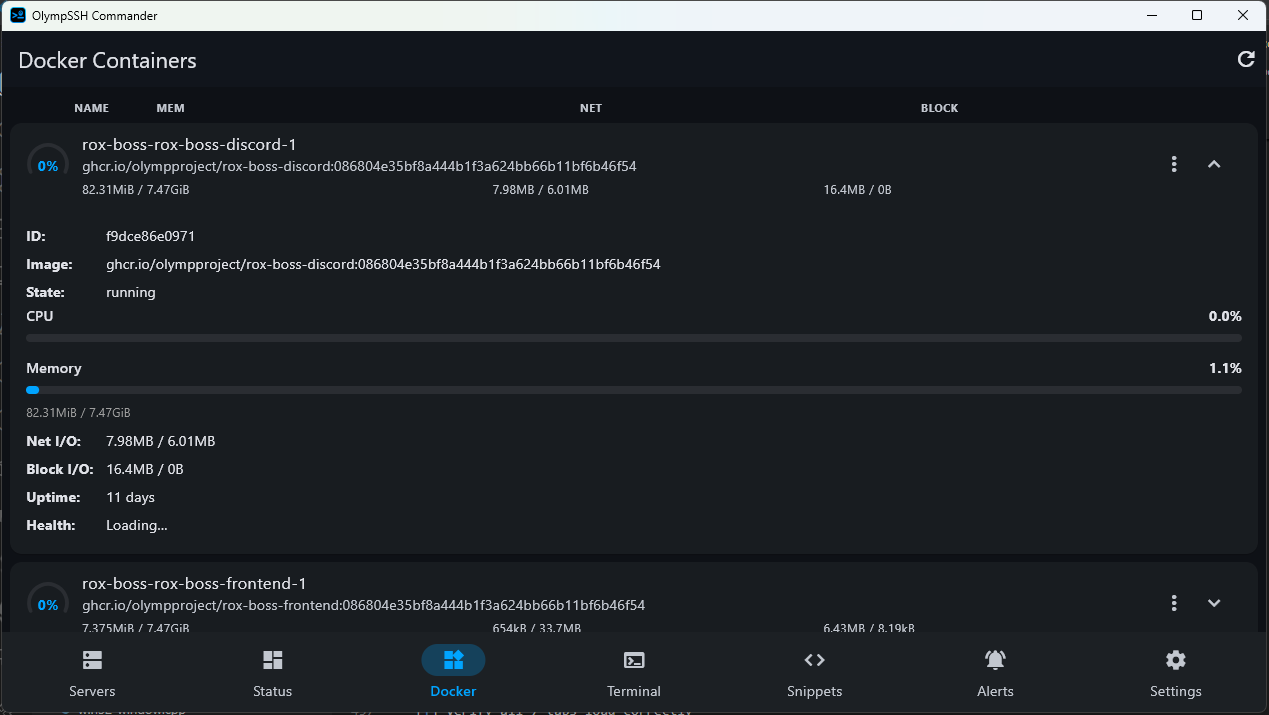Collapse the rox-boss-discord-1 container details
1269x715 pixels.
(1214, 164)
